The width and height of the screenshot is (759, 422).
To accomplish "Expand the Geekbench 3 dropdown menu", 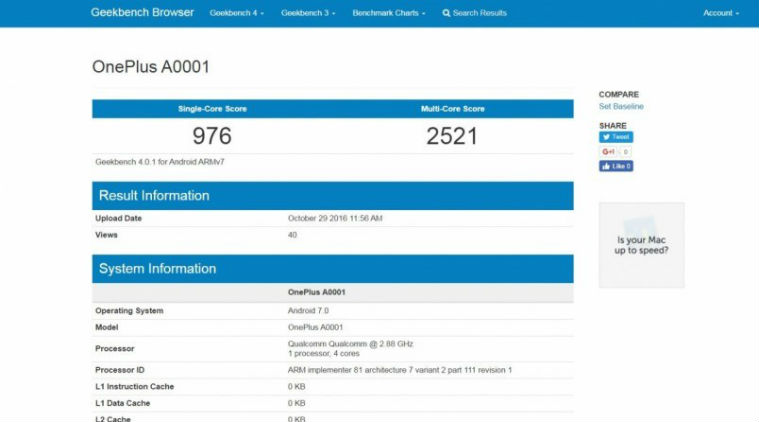I will 307,13.
